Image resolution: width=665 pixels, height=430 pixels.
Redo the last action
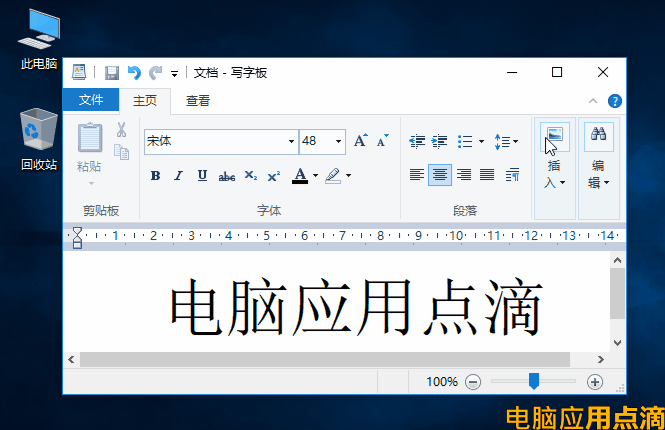coord(156,73)
